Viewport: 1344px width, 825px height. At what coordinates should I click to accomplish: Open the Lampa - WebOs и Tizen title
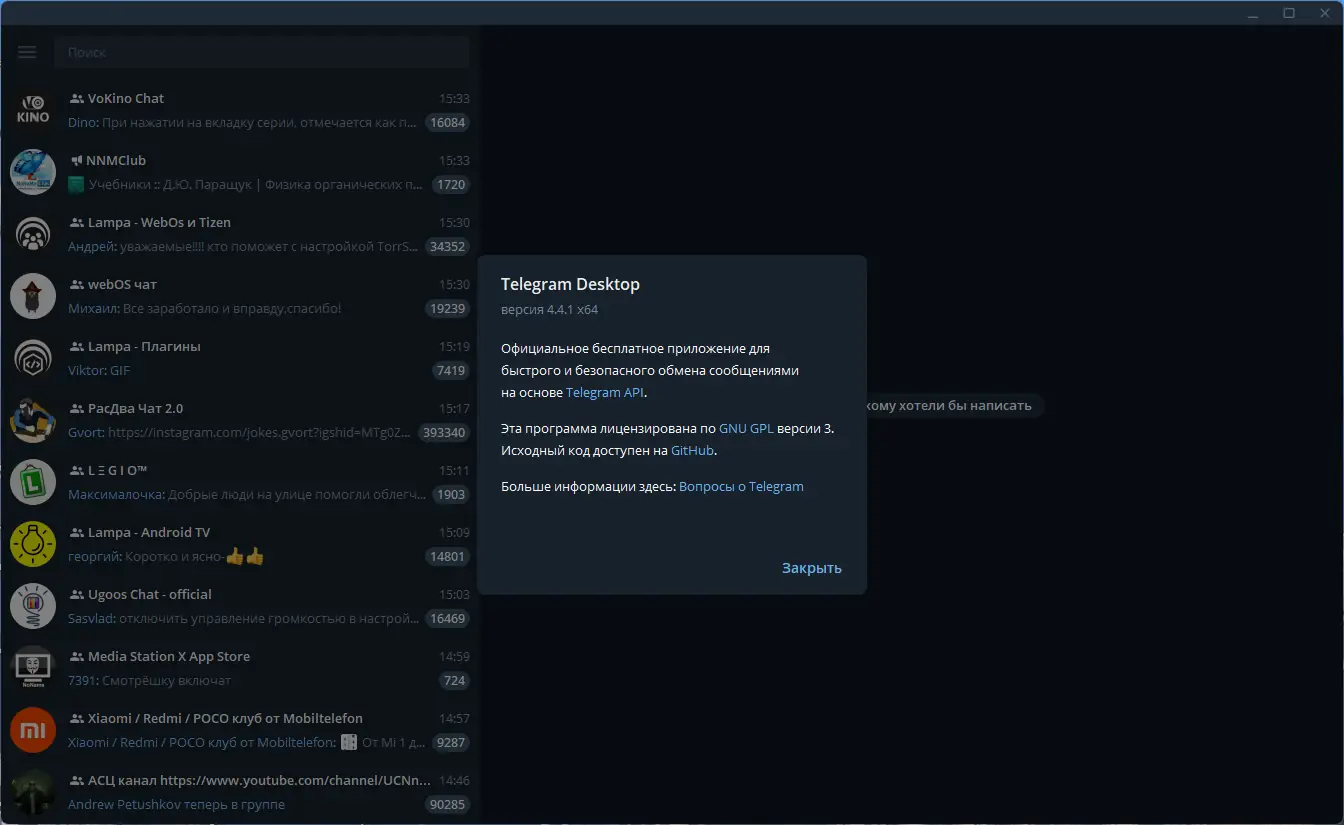[159, 223]
